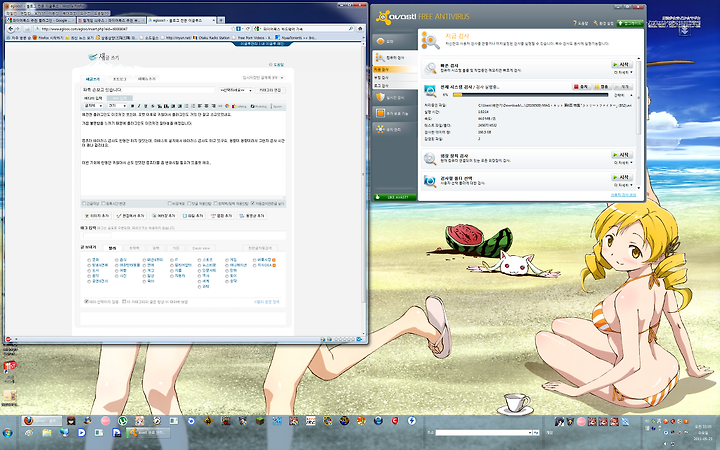Click the Spoon button in editor toolbar

tap(276, 106)
